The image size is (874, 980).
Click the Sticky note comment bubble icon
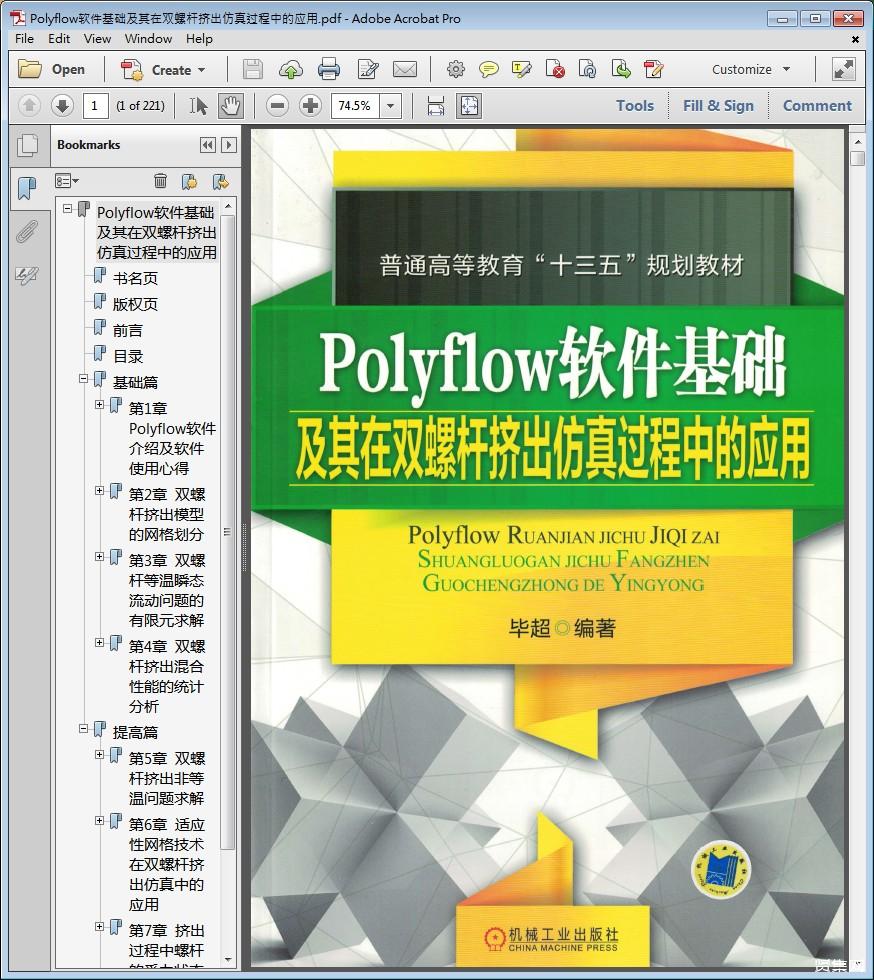(x=489, y=69)
